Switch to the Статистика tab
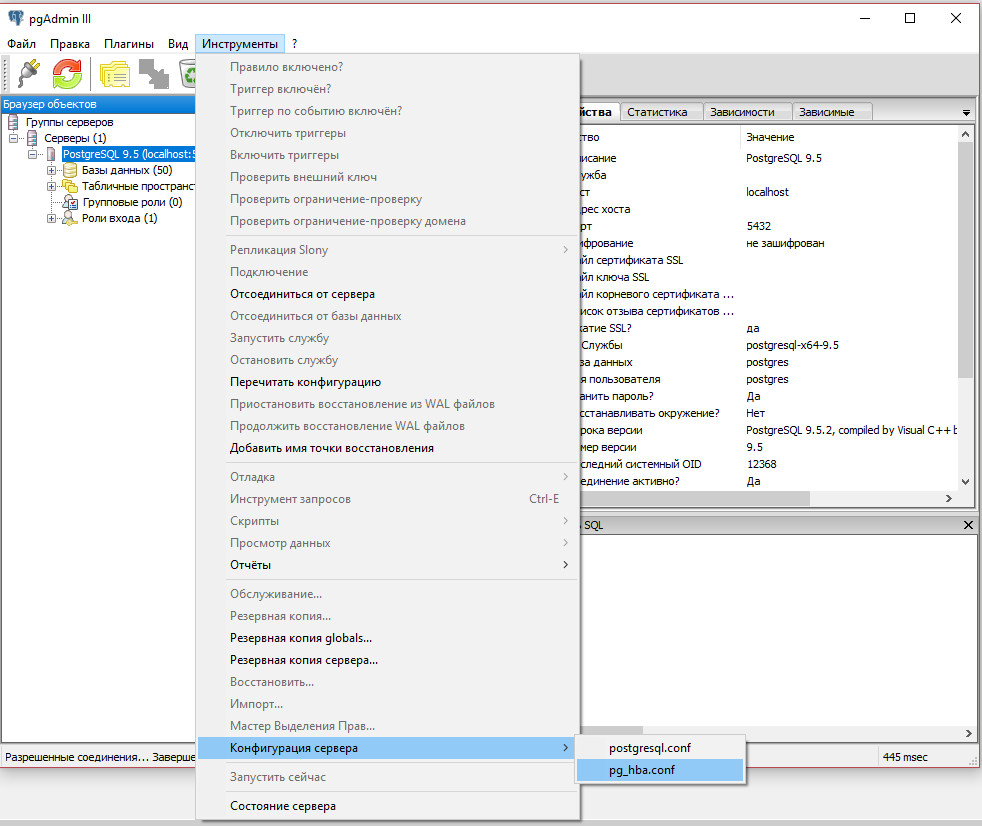Image resolution: width=982 pixels, height=826 pixels. click(x=657, y=112)
